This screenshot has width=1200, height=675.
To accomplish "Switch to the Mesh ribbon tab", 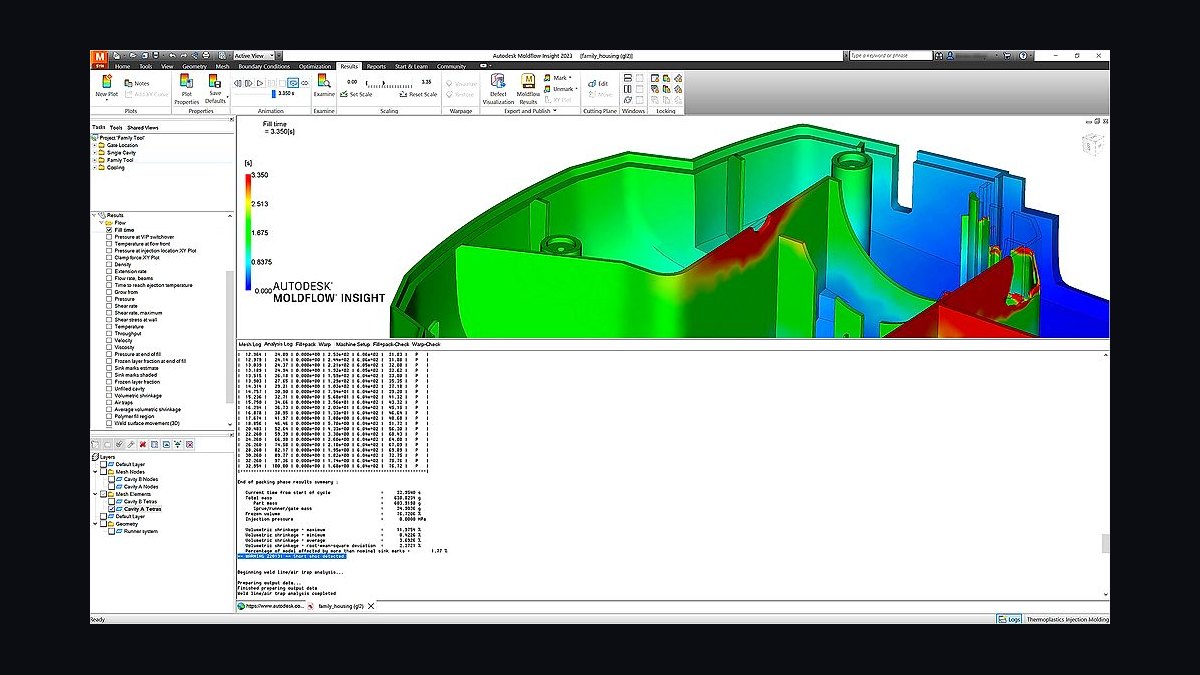I will [221, 66].
